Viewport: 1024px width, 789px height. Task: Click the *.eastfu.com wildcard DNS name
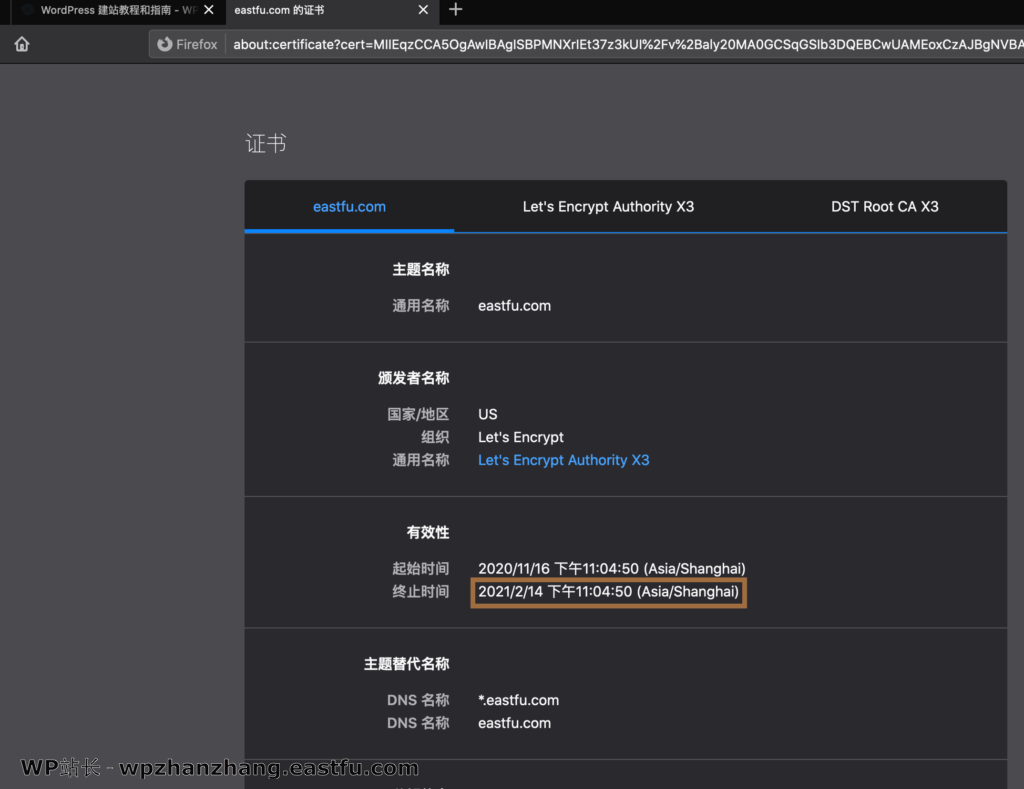(x=518, y=700)
